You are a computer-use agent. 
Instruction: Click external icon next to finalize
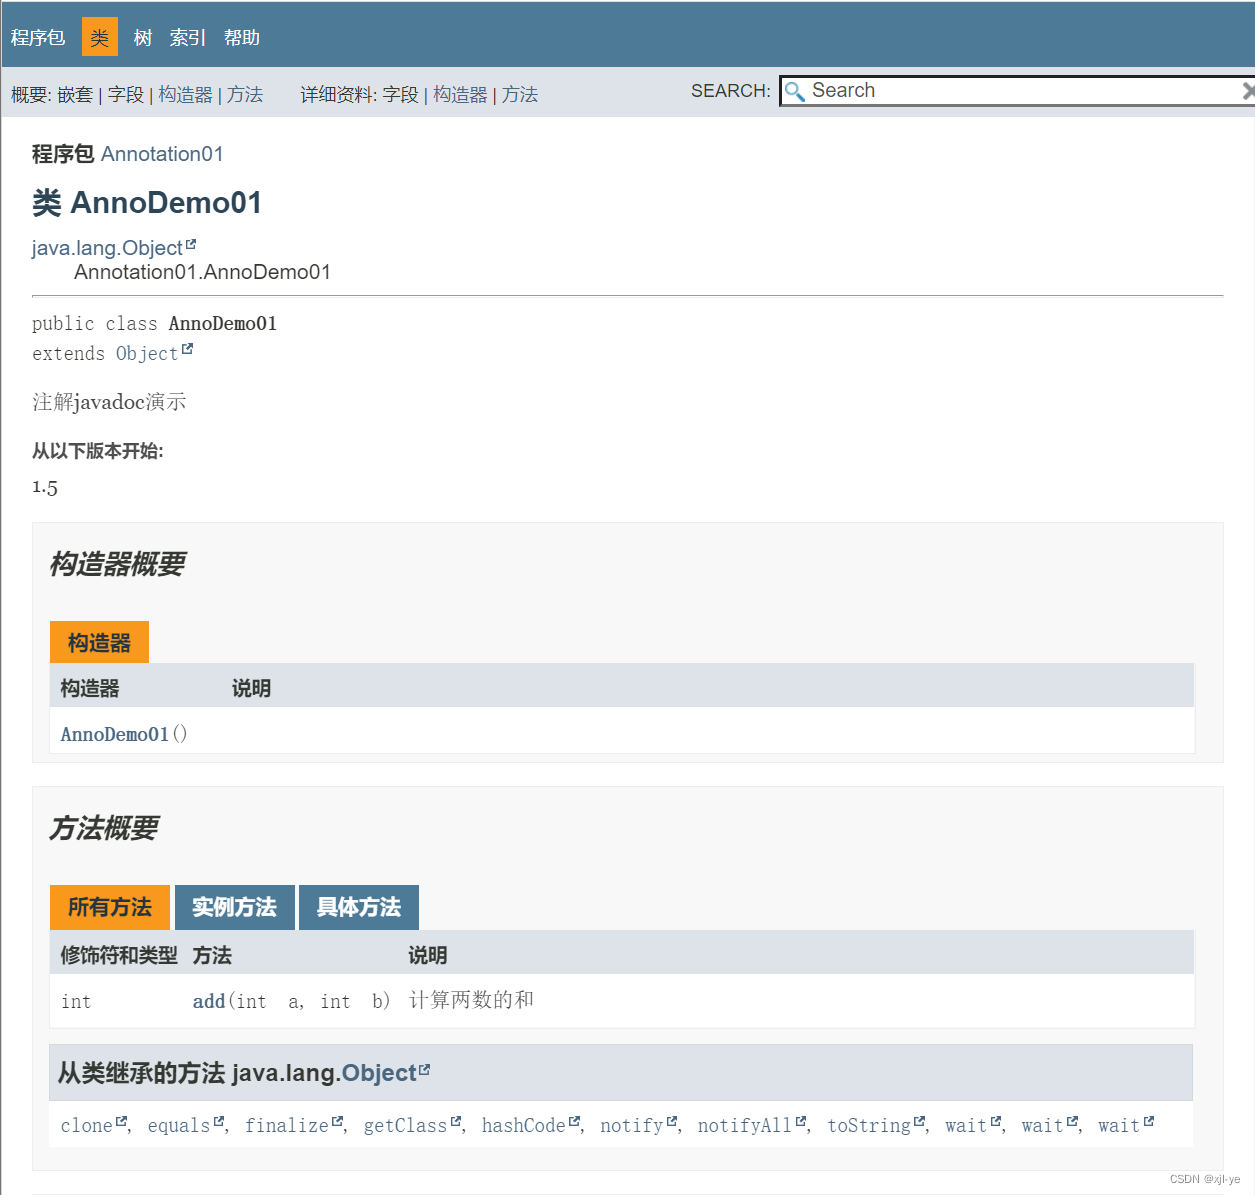click(x=337, y=1121)
